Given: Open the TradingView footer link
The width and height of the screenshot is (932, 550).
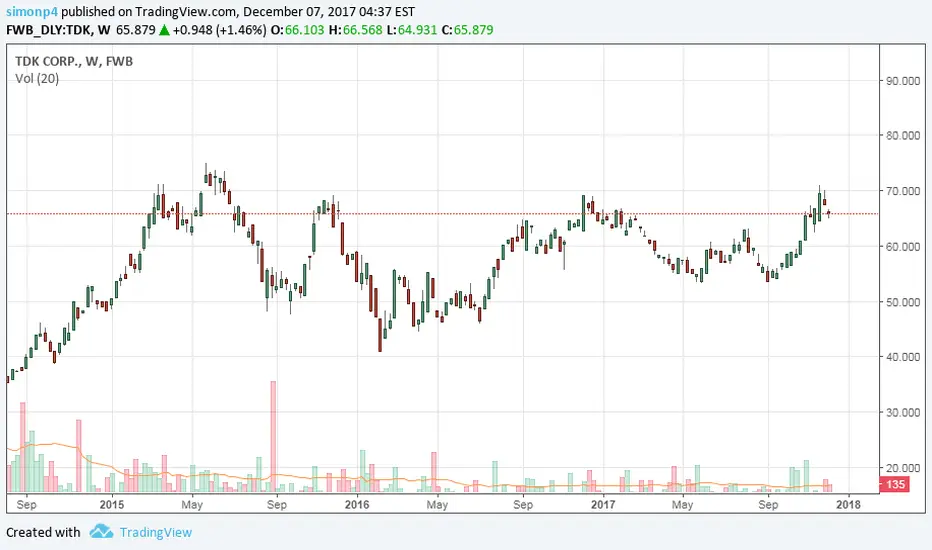Looking at the screenshot, I should 156,532.
